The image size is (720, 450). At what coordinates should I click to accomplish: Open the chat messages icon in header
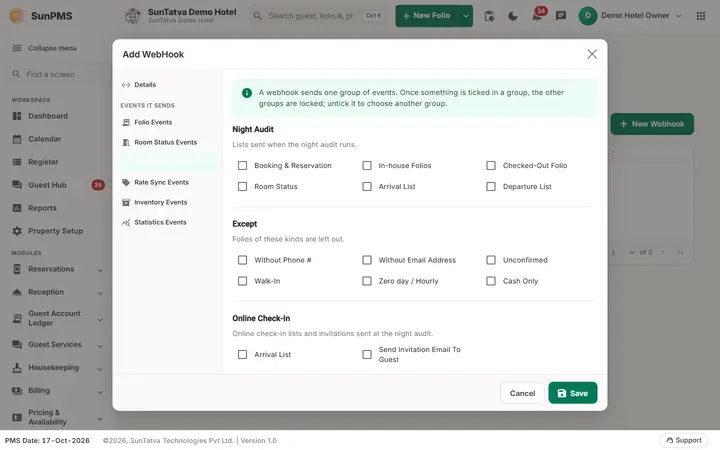tap(561, 16)
